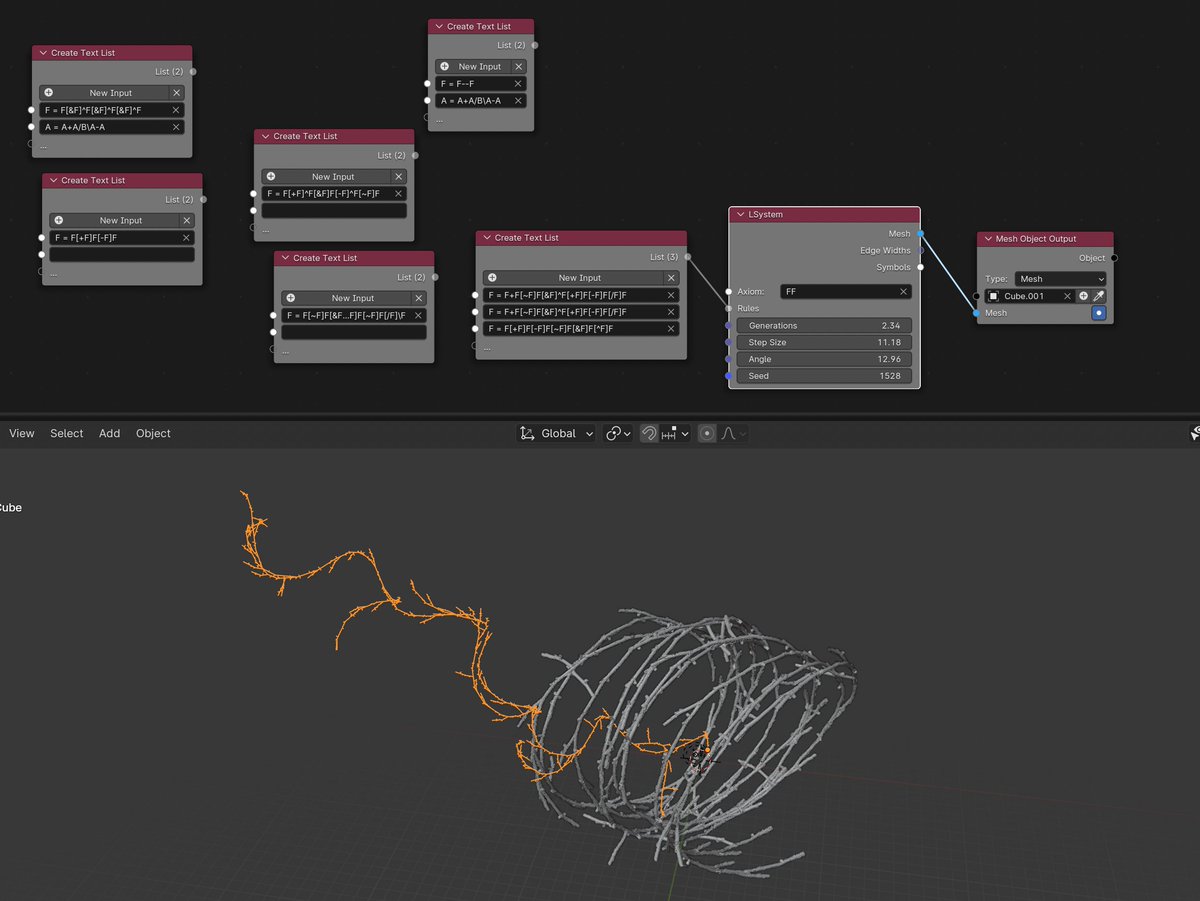
Task: Click the object icon left of Cube.001
Action: (x=994, y=296)
